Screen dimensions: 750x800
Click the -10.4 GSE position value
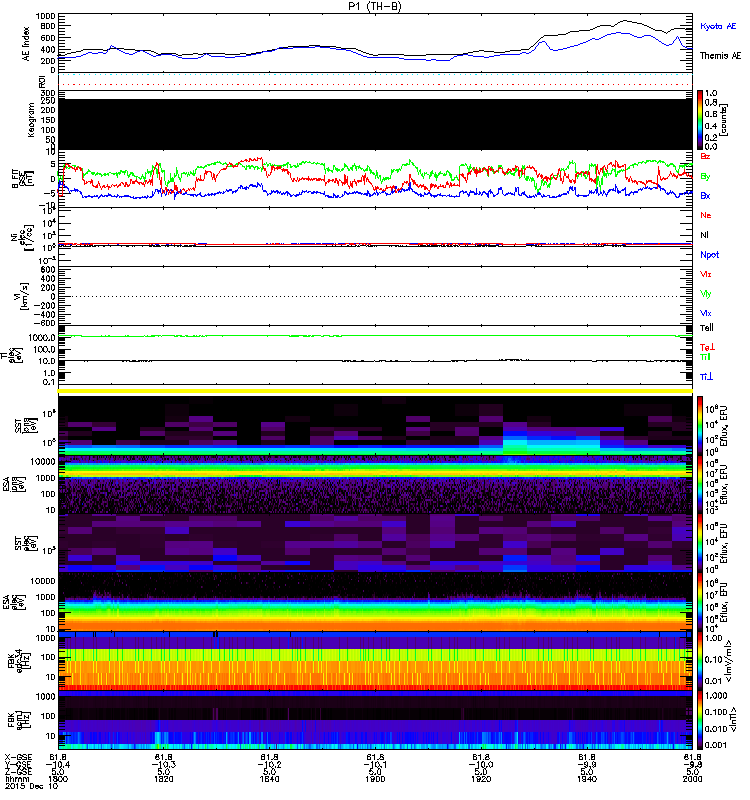(58, 765)
